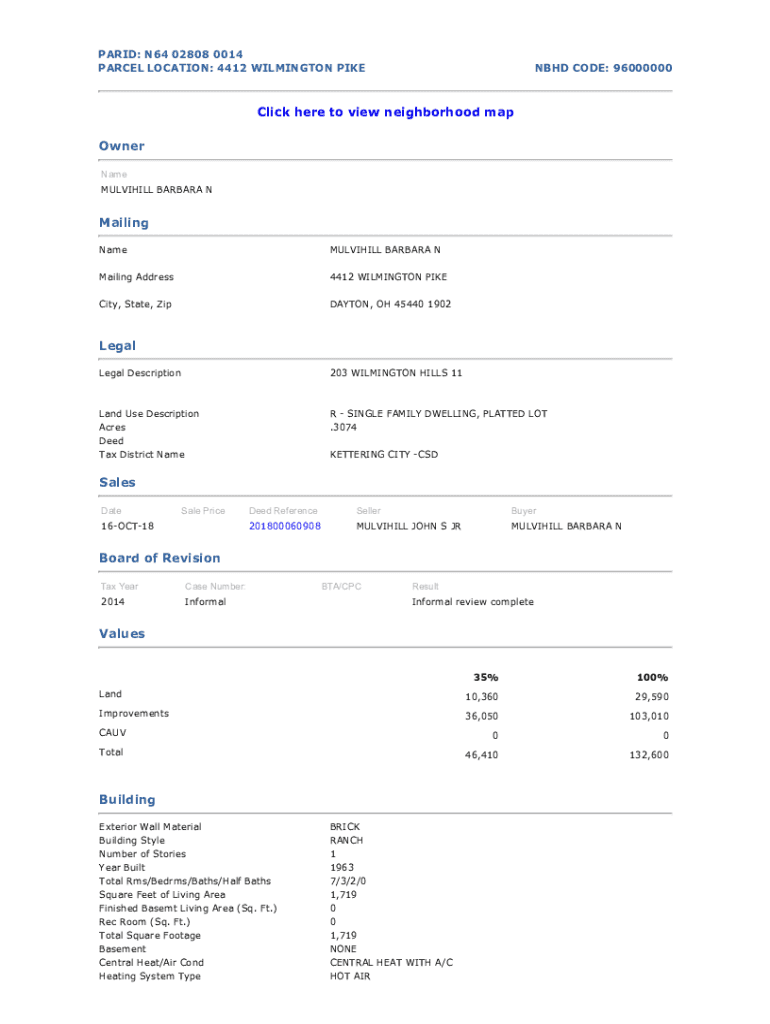Click the 'view neighborhood map' link
The width and height of the screenshot is (770, 1024).
385,112
